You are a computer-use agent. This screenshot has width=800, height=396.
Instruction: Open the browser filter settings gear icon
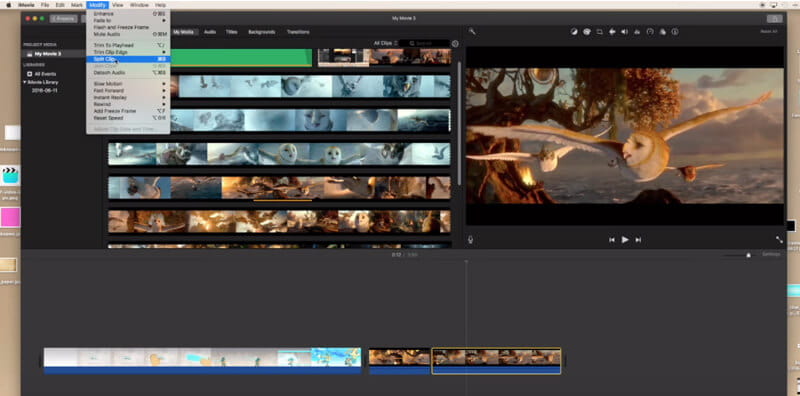pos(455,43)
